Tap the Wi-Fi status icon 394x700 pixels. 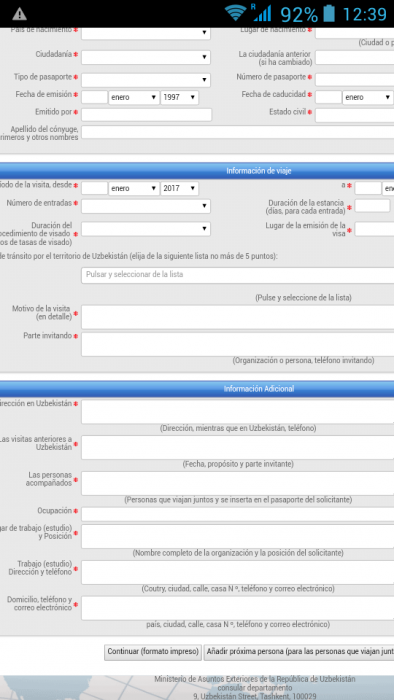pos(236,13)
